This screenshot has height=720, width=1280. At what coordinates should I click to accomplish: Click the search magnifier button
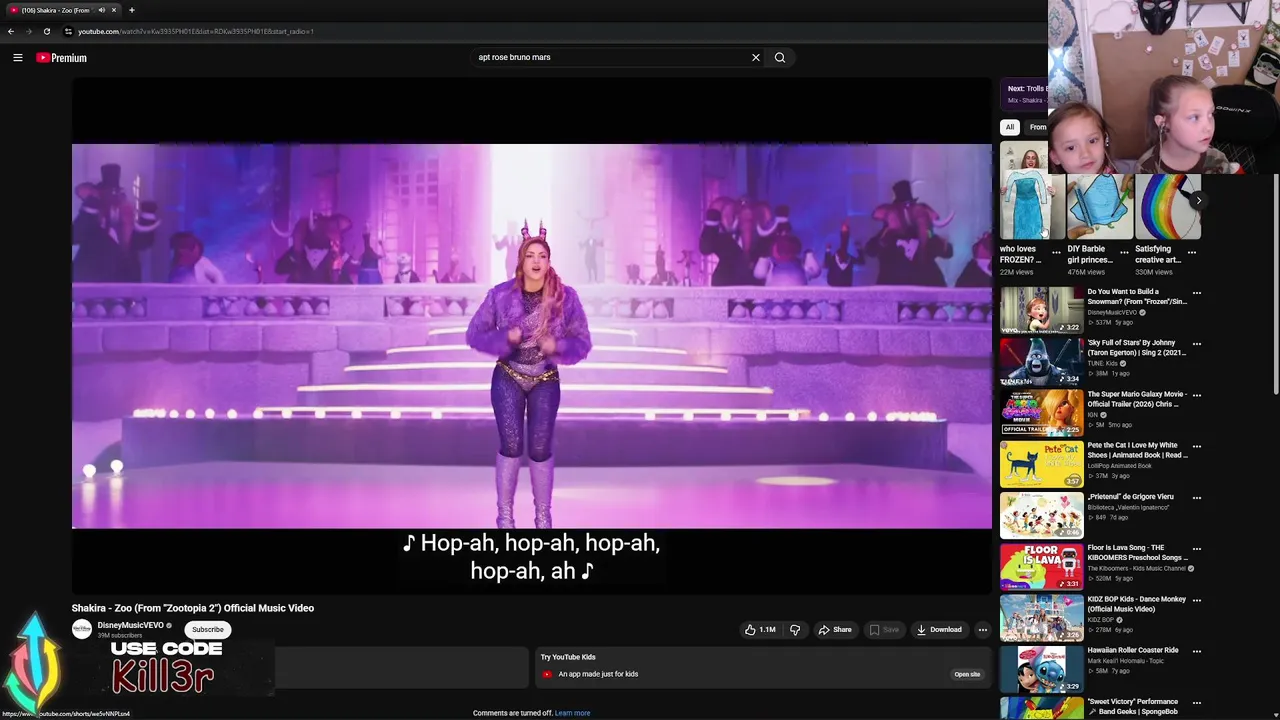point(780,57)
